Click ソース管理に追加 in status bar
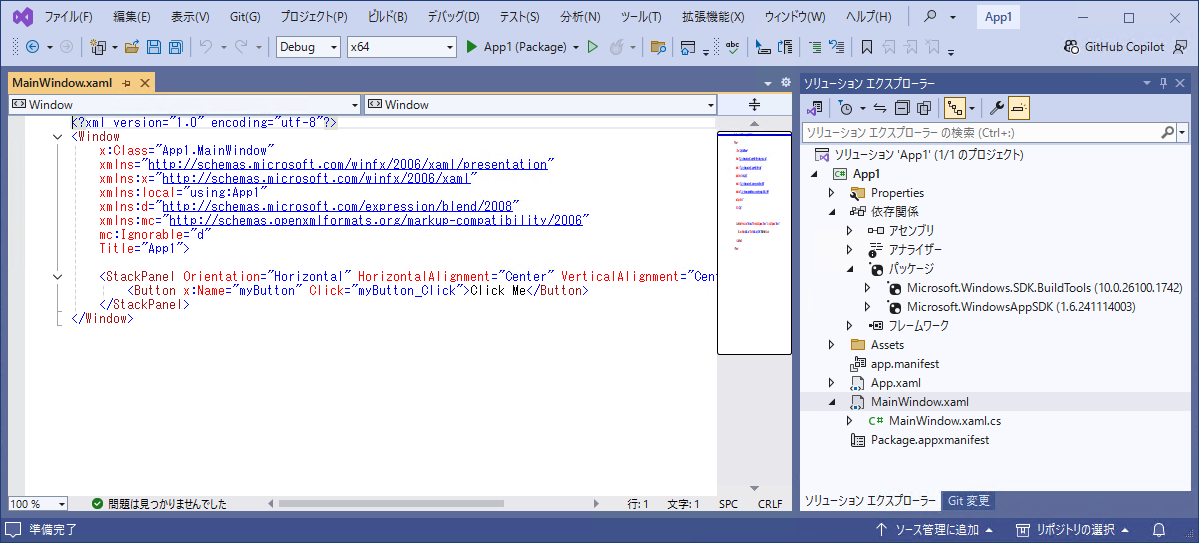Viewport: 1199px width, 543px height. click(x=934, y=529)
